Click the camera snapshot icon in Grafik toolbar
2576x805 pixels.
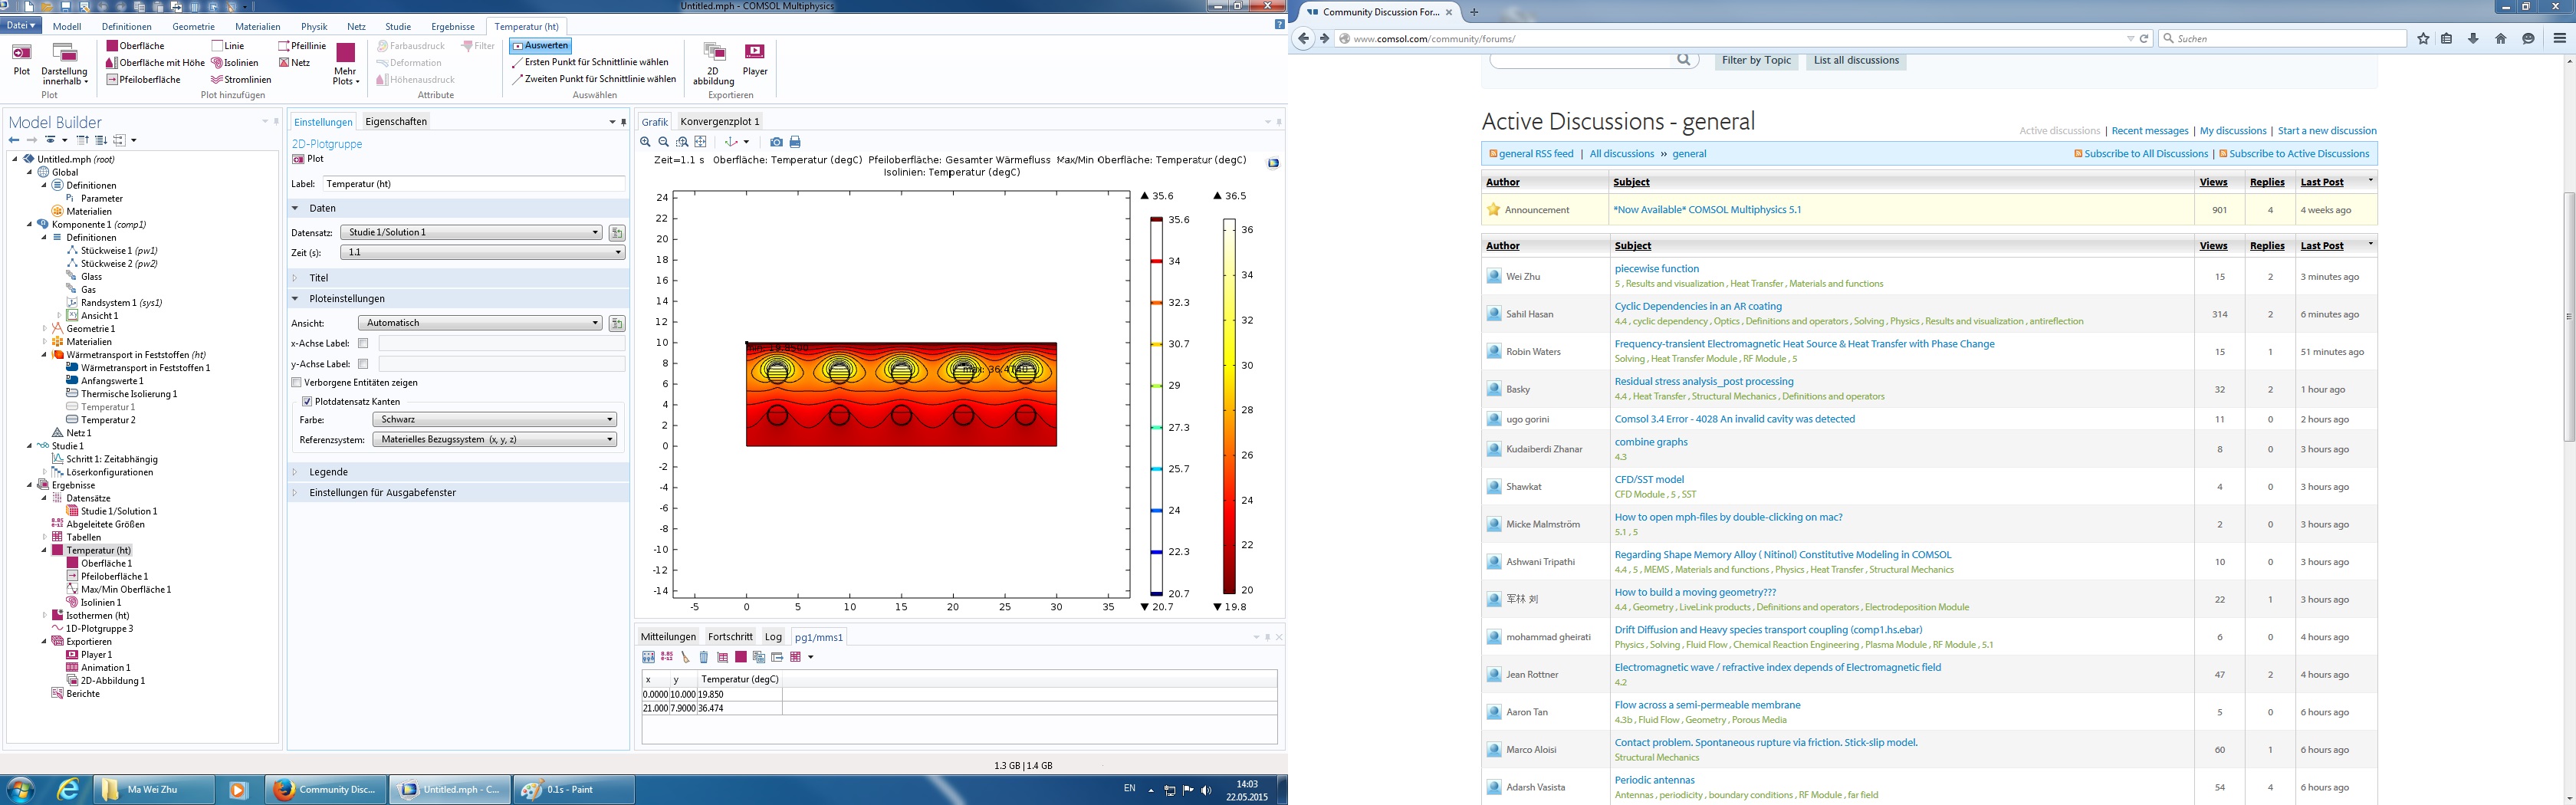point(776,142)
